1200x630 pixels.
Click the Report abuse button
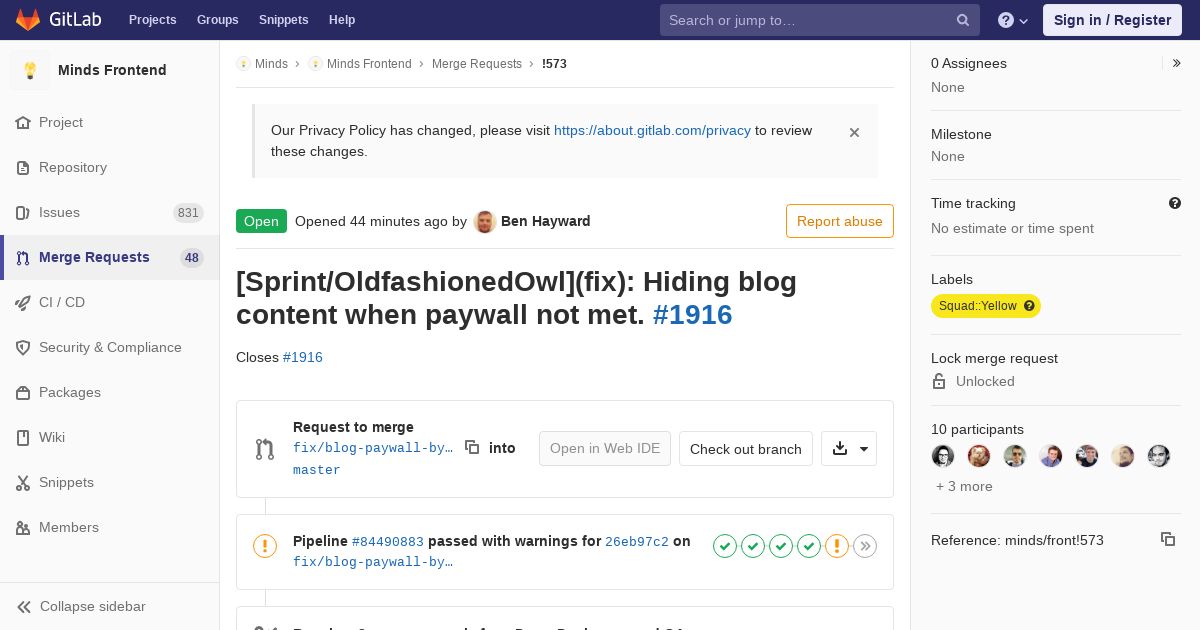click(840, 221)
